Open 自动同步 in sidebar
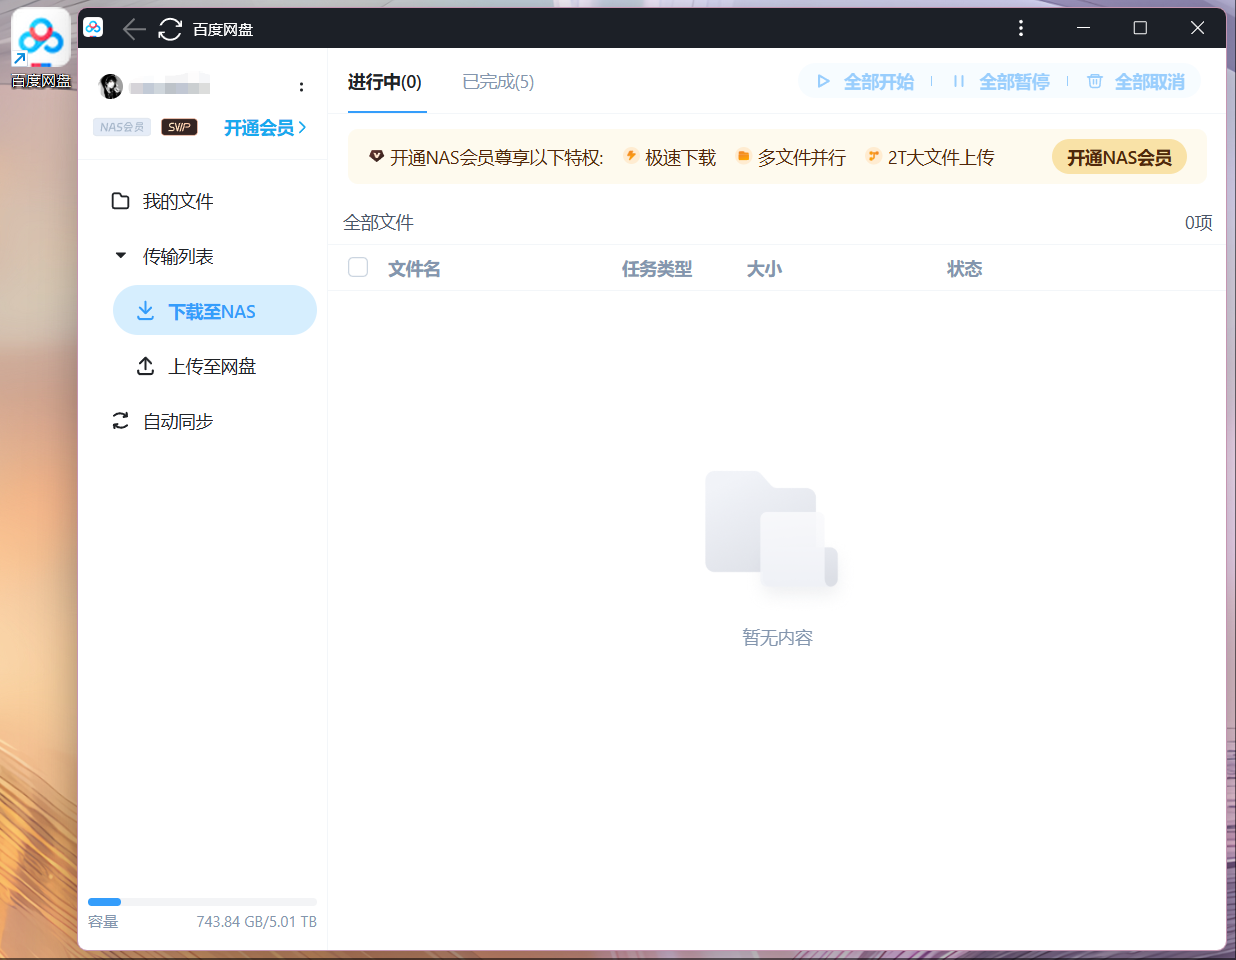The image size is (1236, 960). pos(162,422)
